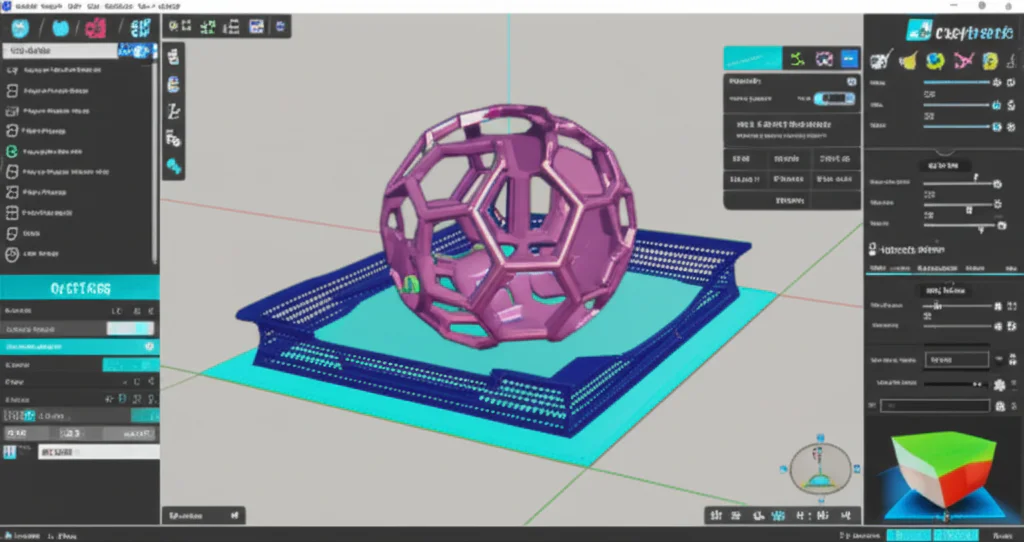Click the small blue icon ending the viewport top toolbar
Screen dimensions: 1024x542
click(x=281, y=26)
